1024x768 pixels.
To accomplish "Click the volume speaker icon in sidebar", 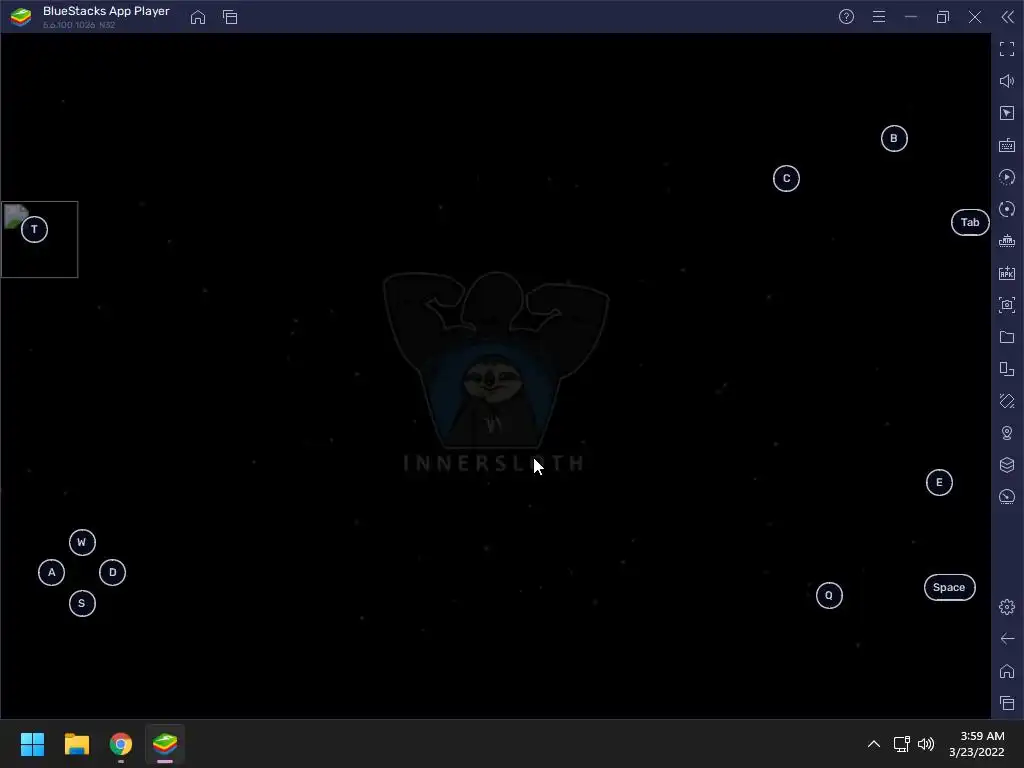I will tap(1007, 81).
